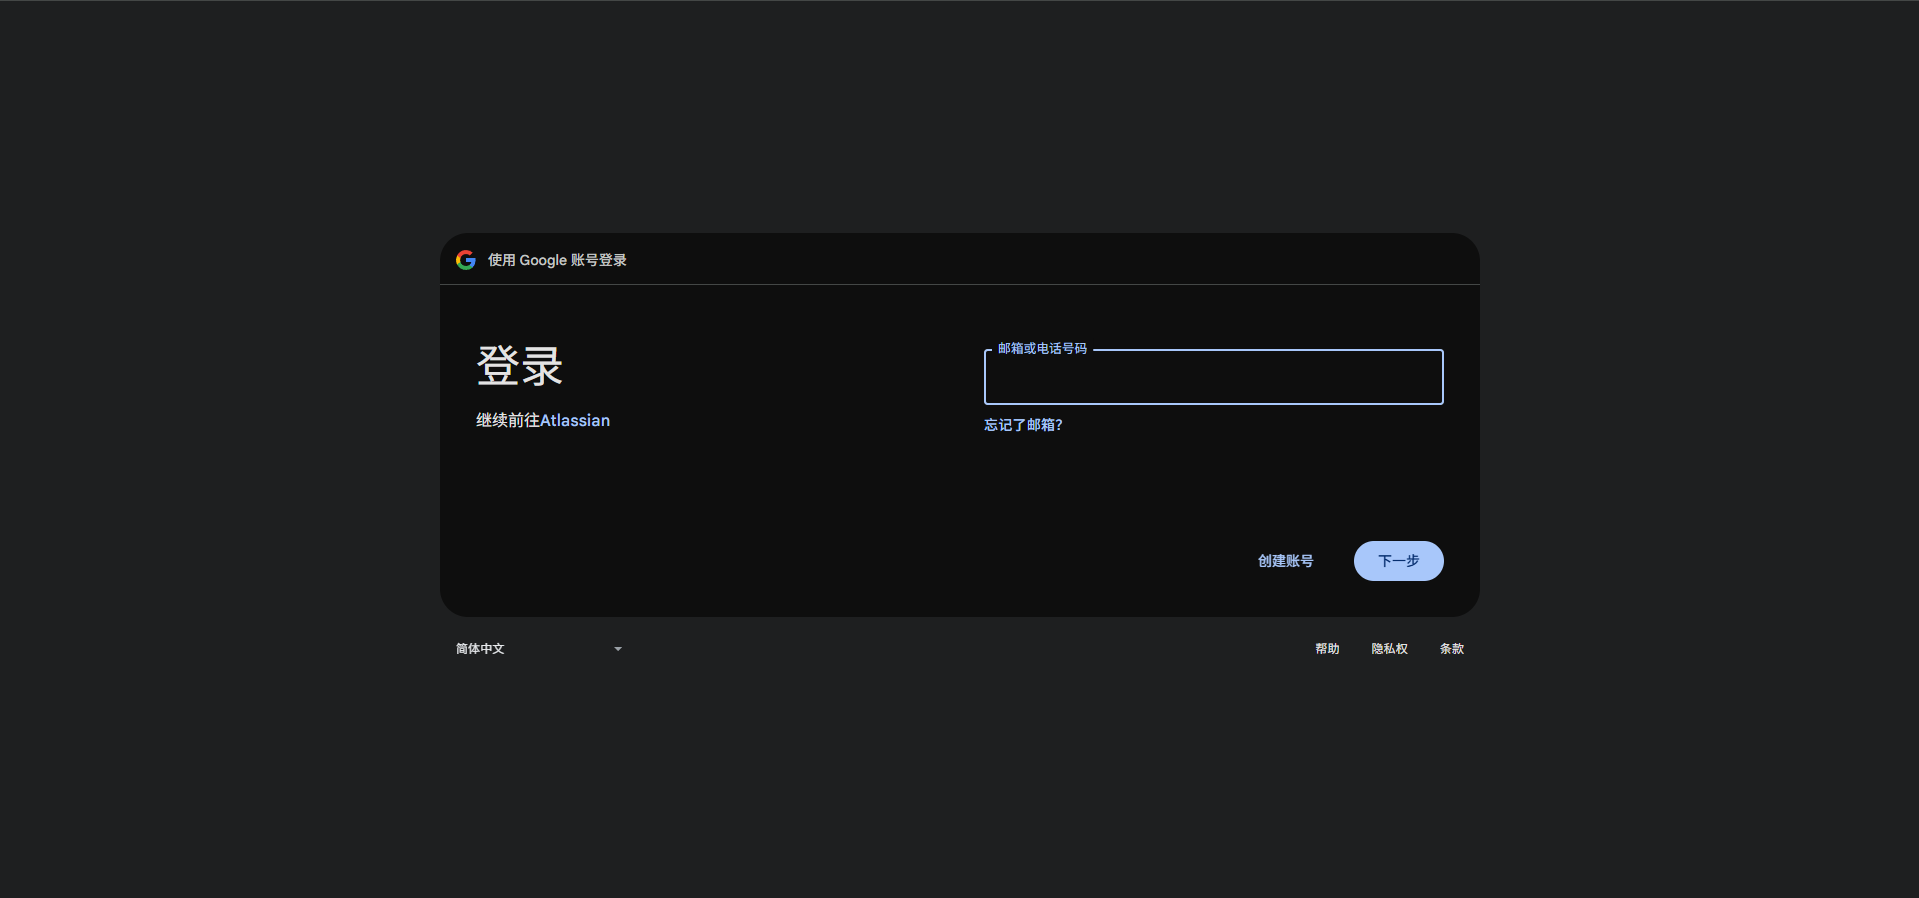Open the Atlassian link under the heading
This screenshot has width=1919, height=898.
[x=575, y=421]
